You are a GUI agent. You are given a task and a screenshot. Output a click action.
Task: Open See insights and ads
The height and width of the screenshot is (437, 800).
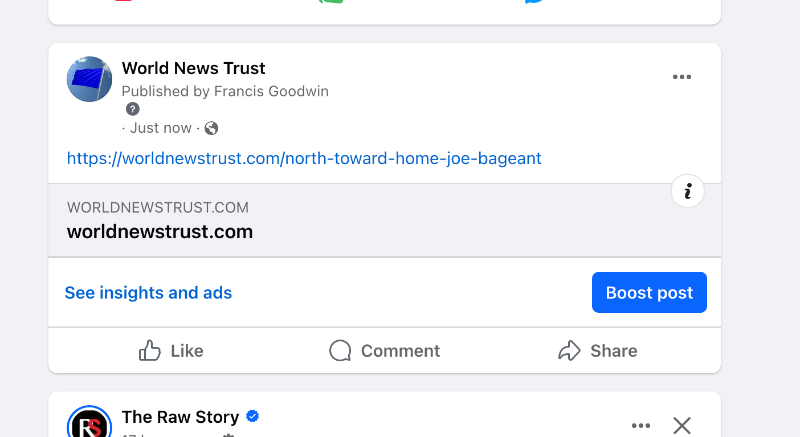click(148, 293)
